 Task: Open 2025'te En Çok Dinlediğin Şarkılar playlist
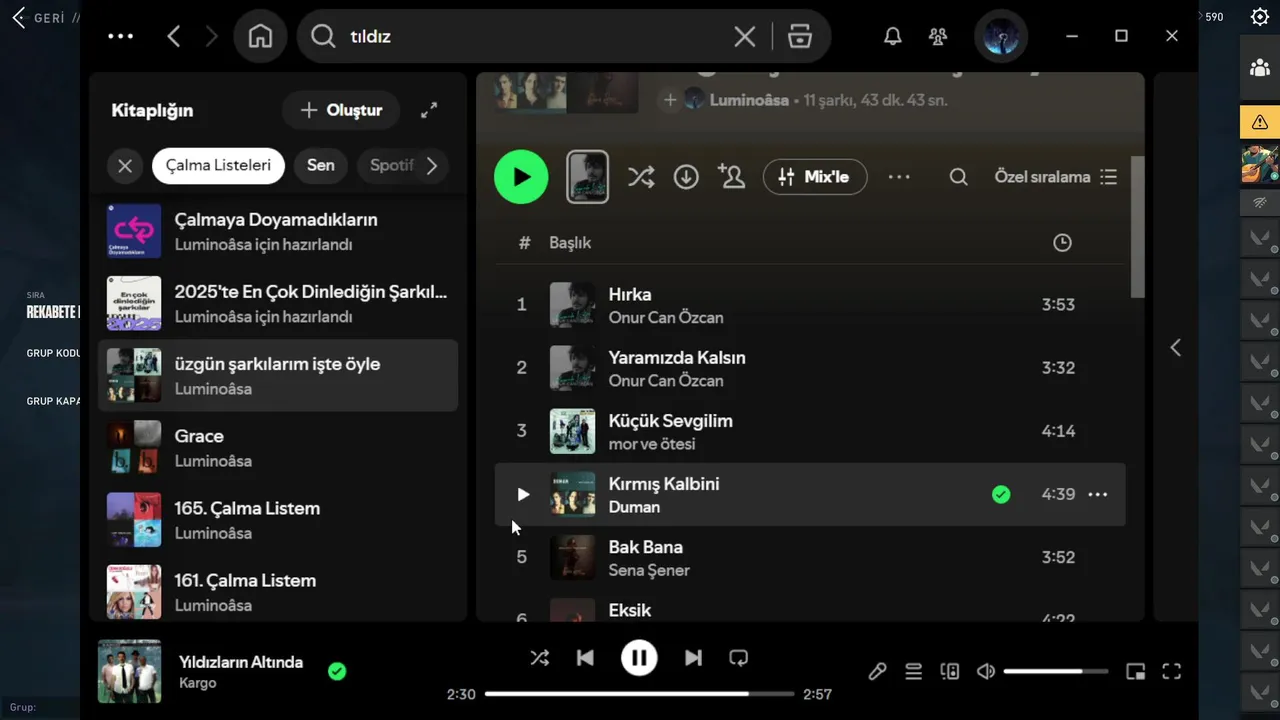pos(278,303)
